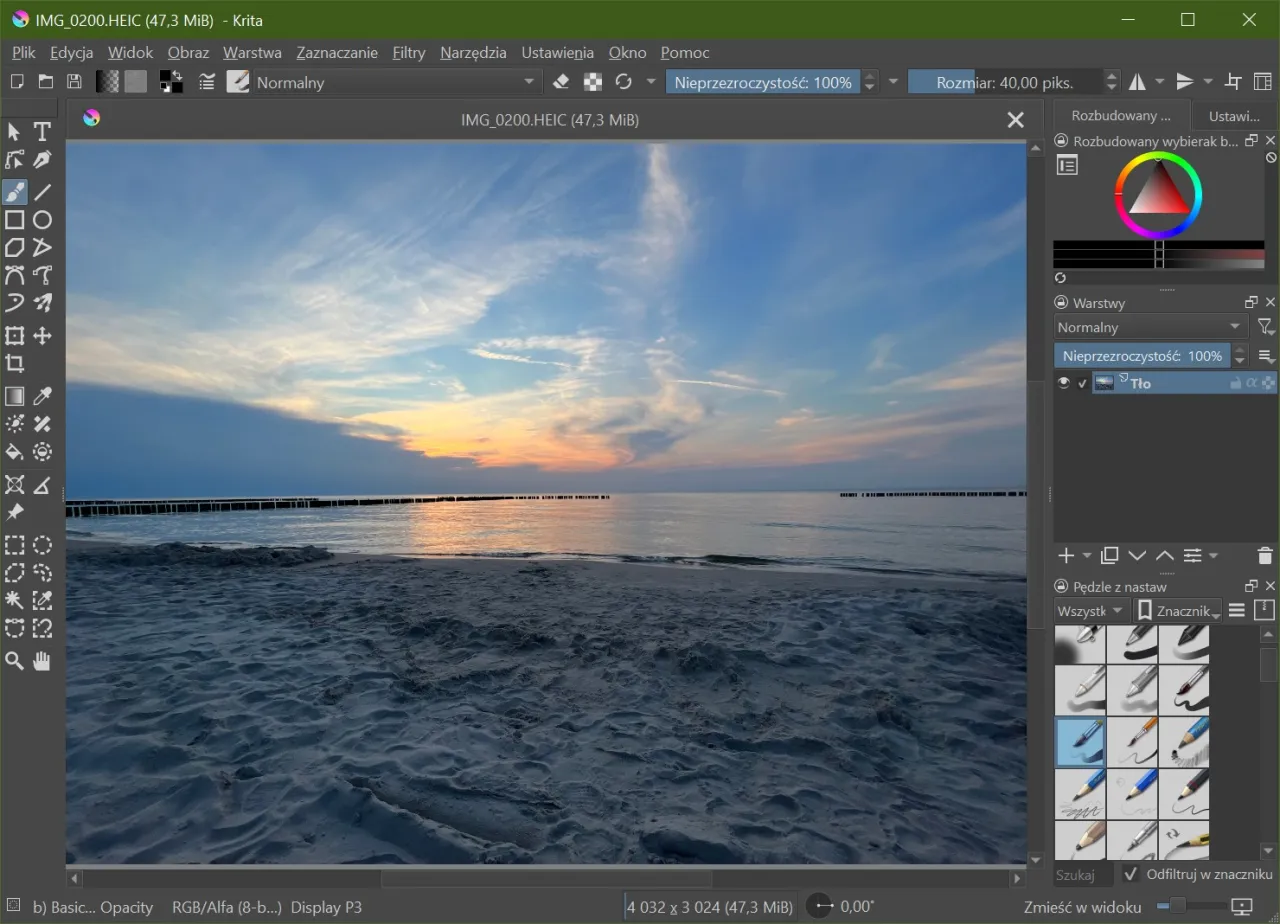The height and width of the screenshot is (924, 1280).
Task: Open the Filtry menu
Action: (408, 52)
